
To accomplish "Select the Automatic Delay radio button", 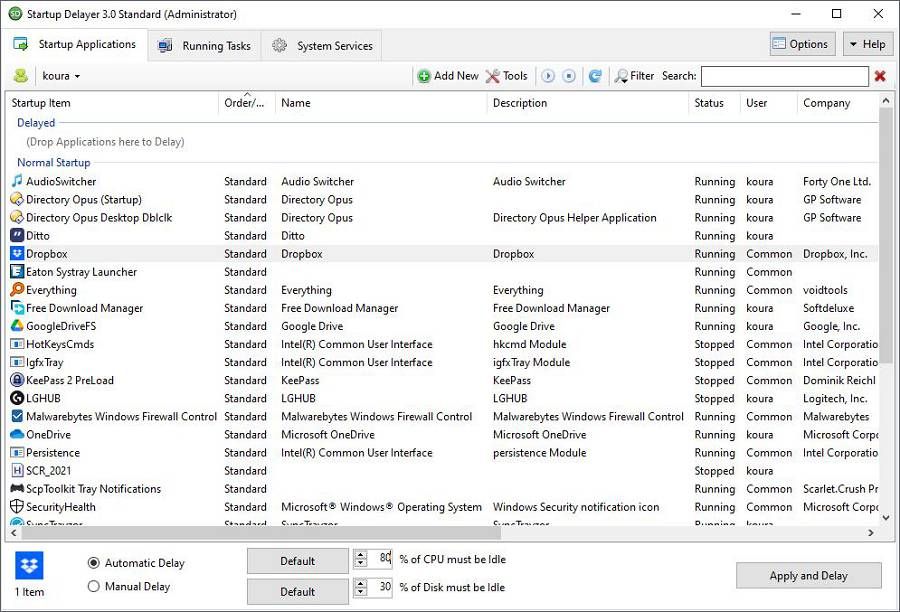I will (x=94, y=563).
